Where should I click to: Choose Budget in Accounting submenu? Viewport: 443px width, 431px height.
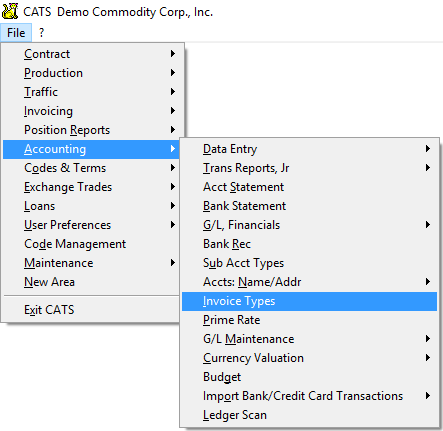pyautogui.click(x=309, y=377)
